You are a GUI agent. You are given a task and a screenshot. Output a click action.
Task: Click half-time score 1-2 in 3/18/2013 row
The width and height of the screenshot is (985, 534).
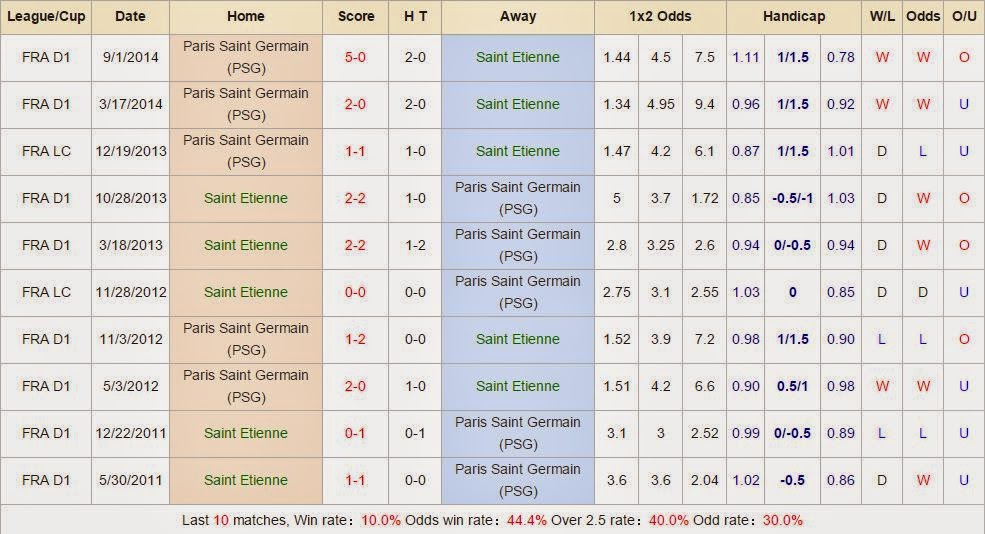415,245
